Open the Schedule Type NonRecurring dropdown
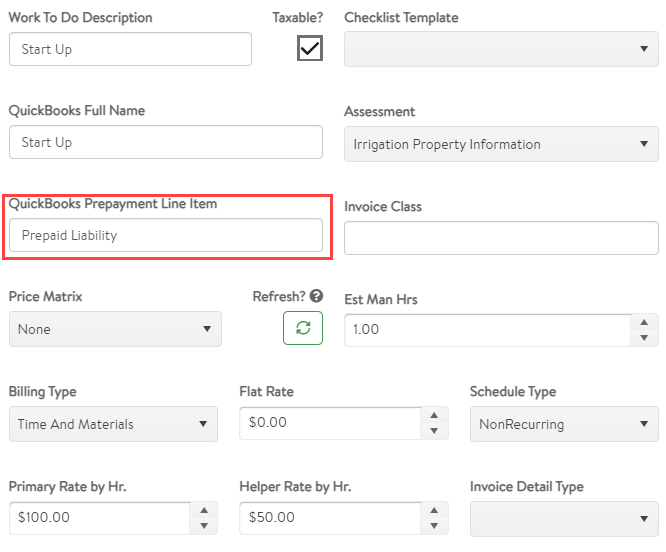This screenshot has width=666, height=552. coord(564,424)
